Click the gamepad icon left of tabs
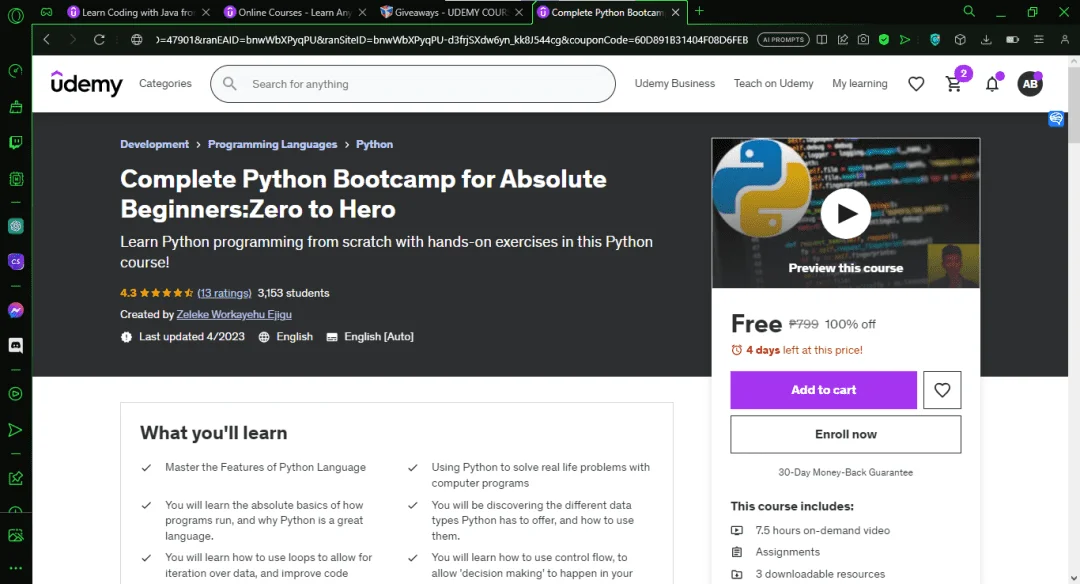 46,12
